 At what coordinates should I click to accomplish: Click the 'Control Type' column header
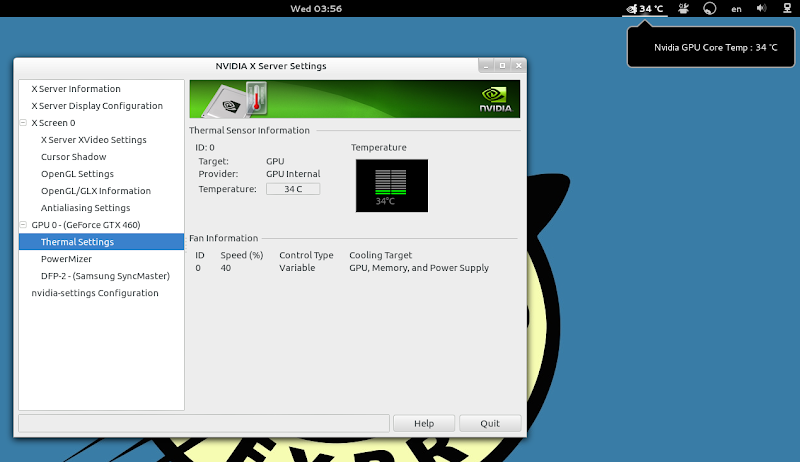click(x=306, y=255)
